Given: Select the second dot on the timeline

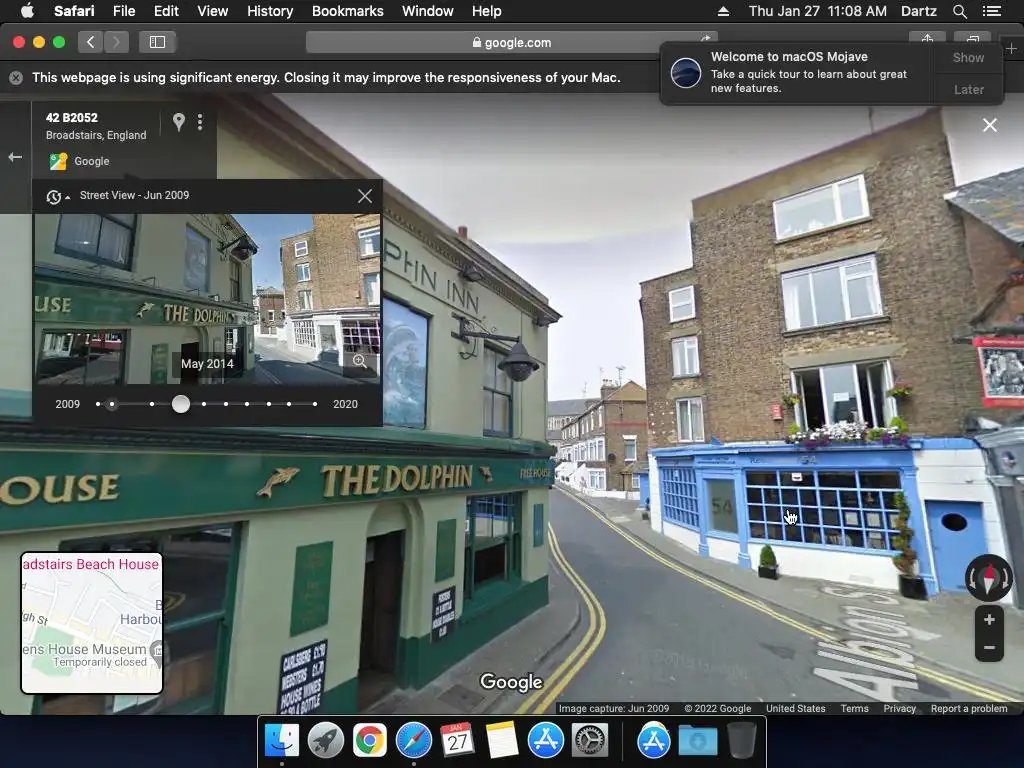Looking at the screenshot, I should tap(112, 404).
